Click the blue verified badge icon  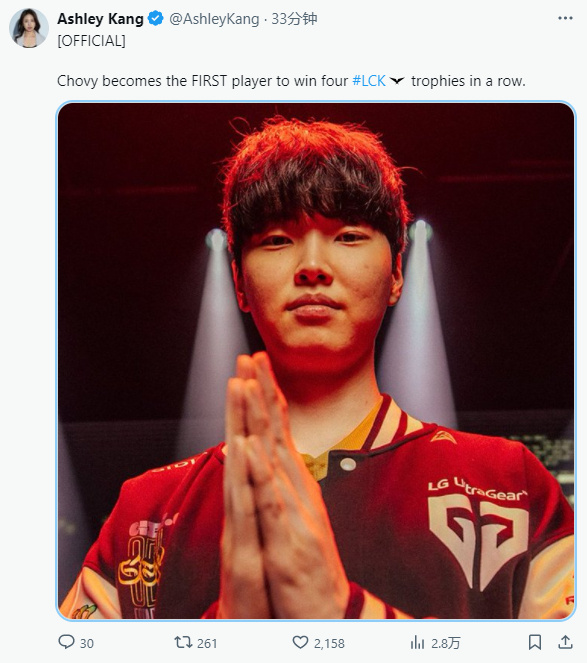(156, 19)
